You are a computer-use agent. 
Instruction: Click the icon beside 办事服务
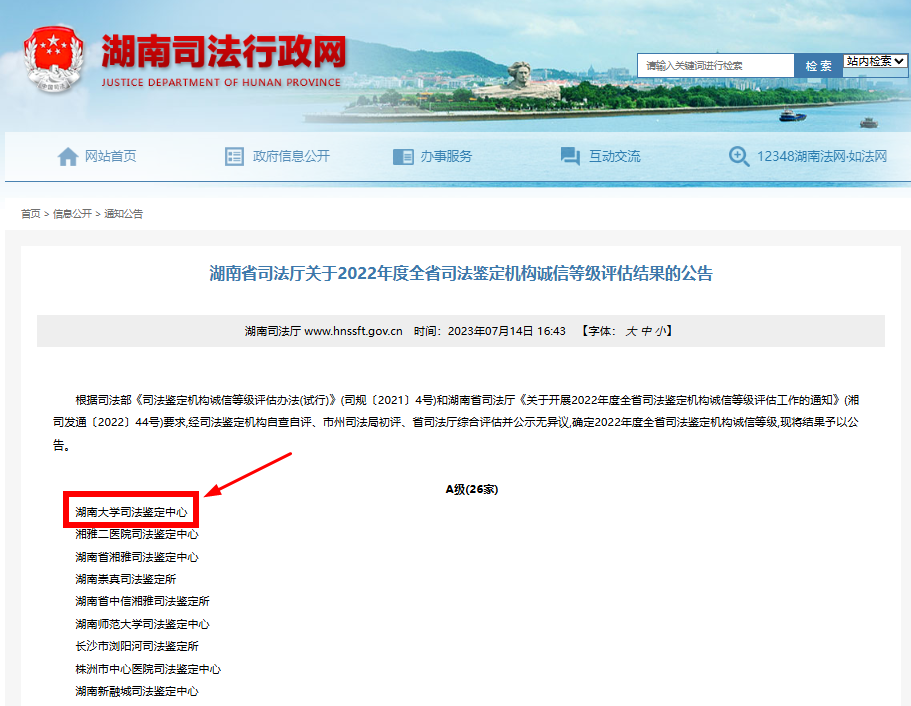tap(403, 156)
